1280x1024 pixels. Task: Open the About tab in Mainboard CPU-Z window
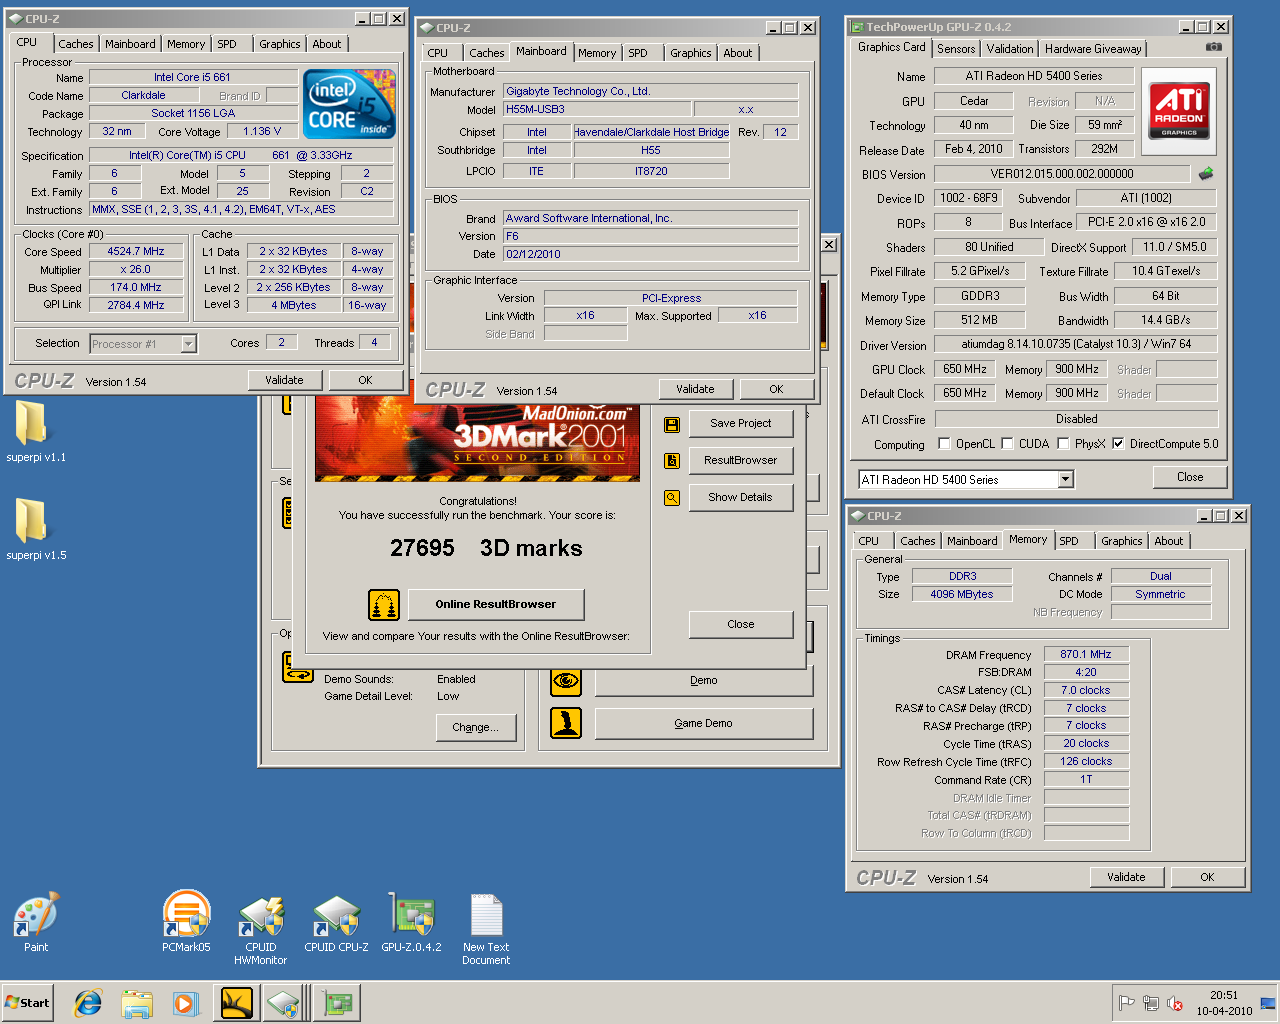click(738, 53)
